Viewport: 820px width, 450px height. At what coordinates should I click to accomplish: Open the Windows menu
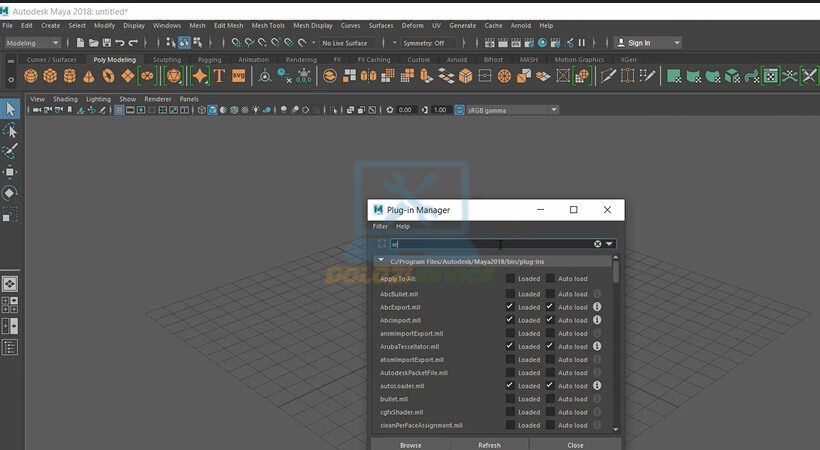click(x=167, y=25)
